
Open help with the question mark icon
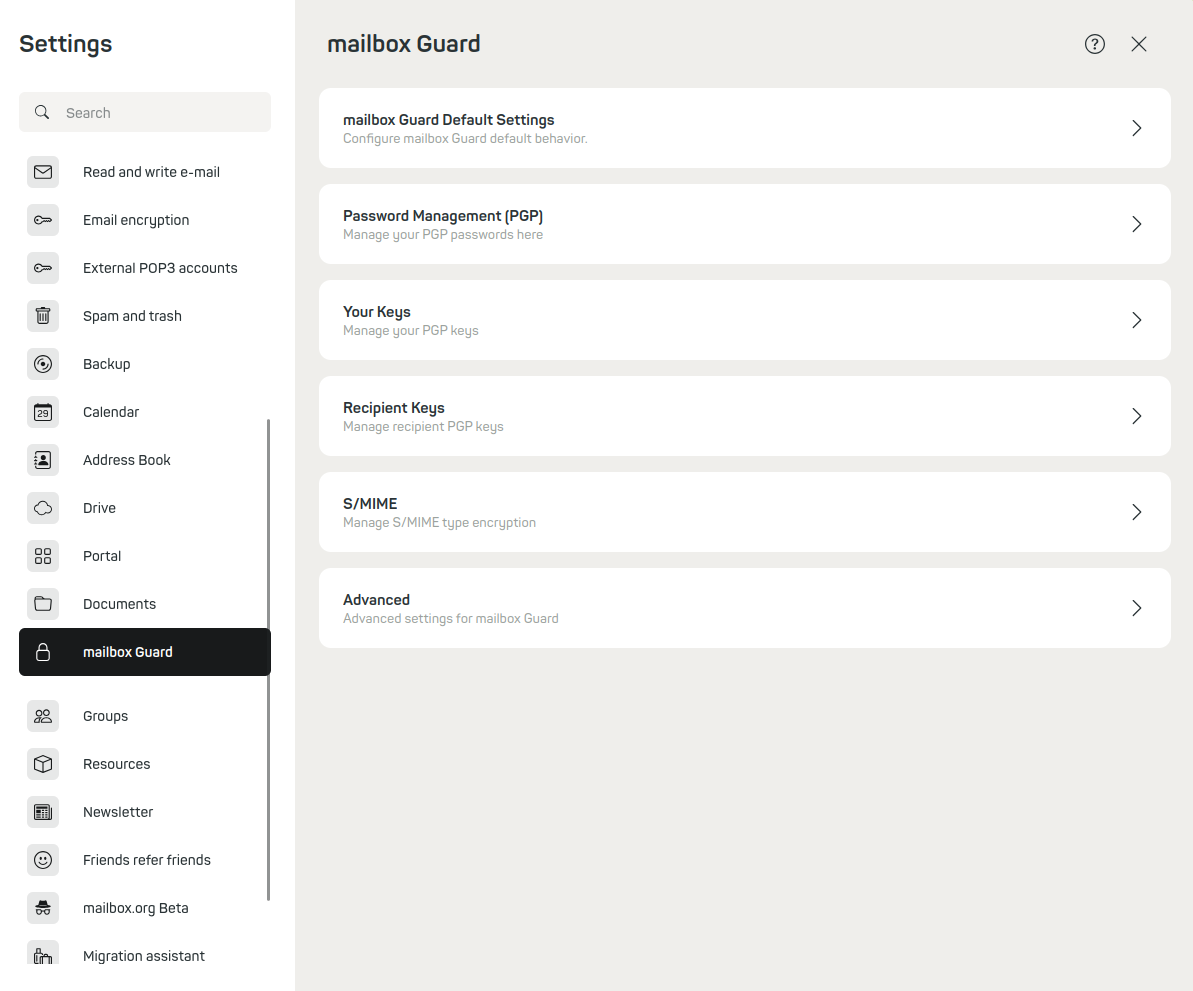point(1095,44)
